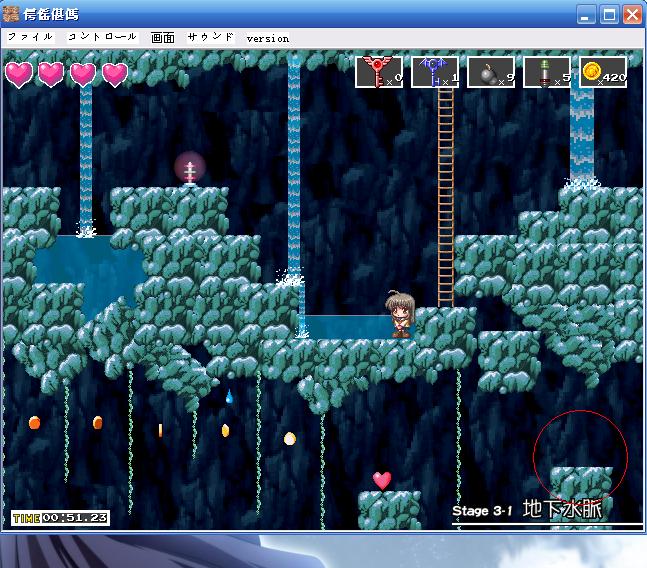Click the wooden ladder

[446, 198]
